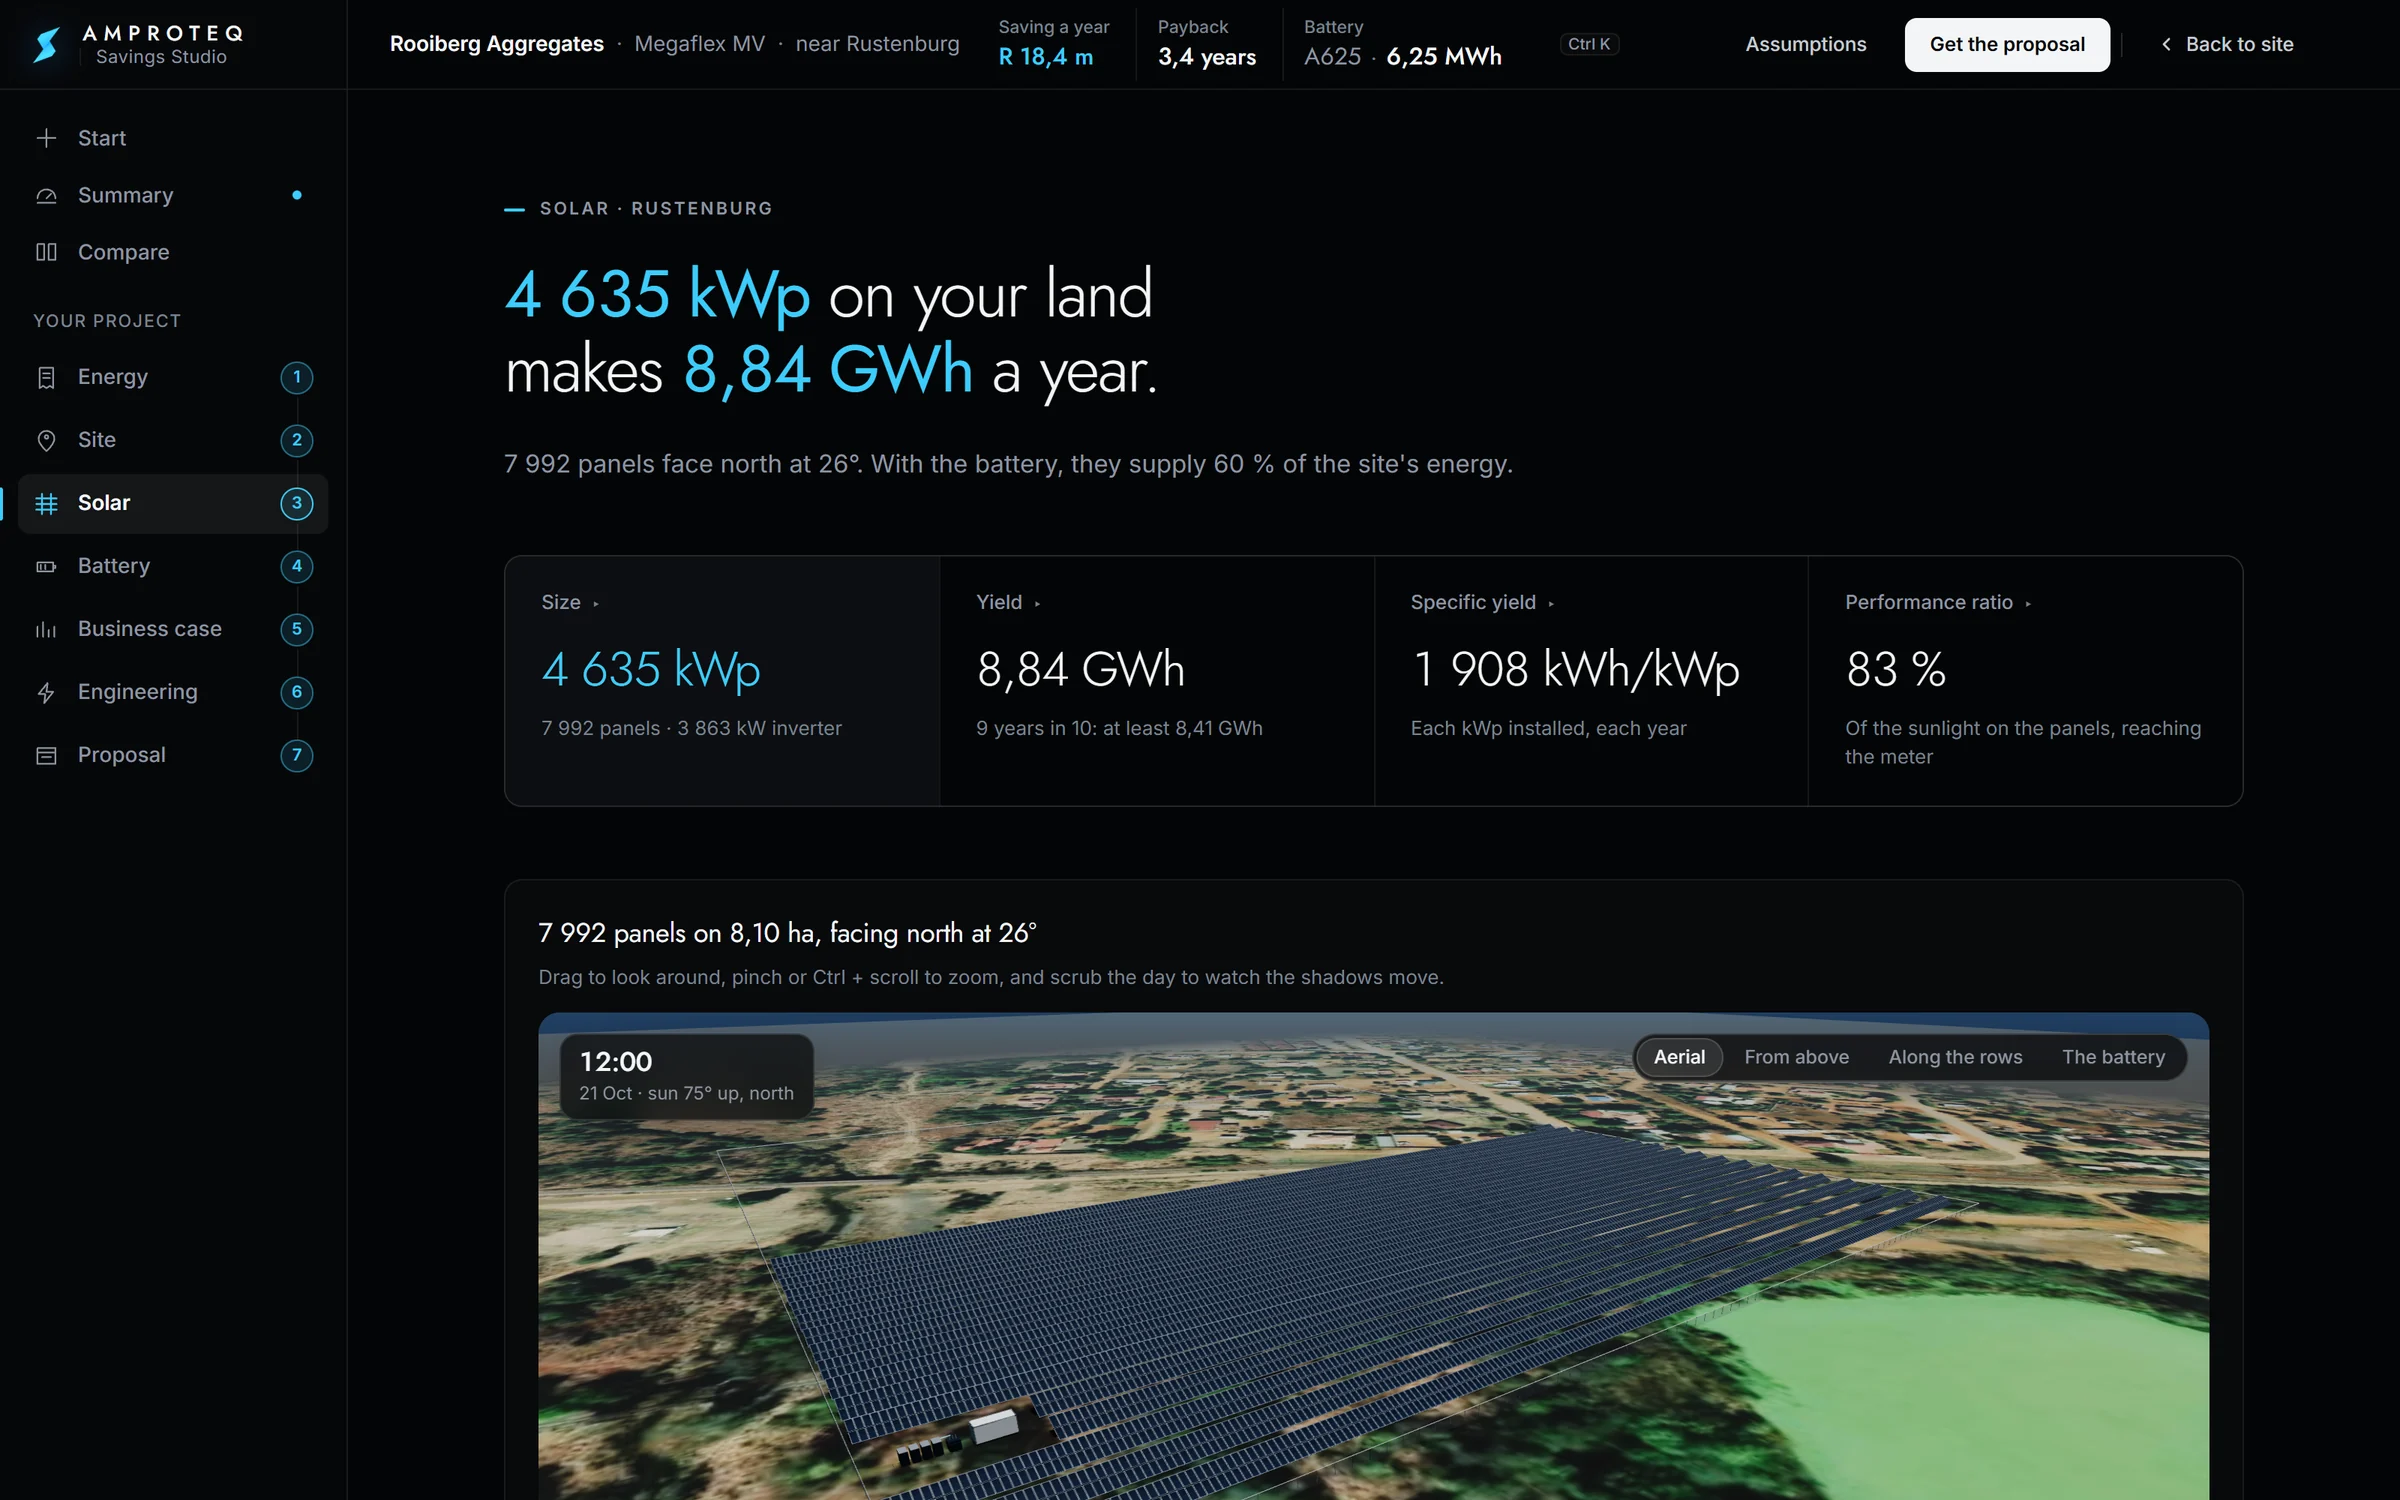Go to the Business case step
The image size is (2400, 1500).
tap(173, 629)
